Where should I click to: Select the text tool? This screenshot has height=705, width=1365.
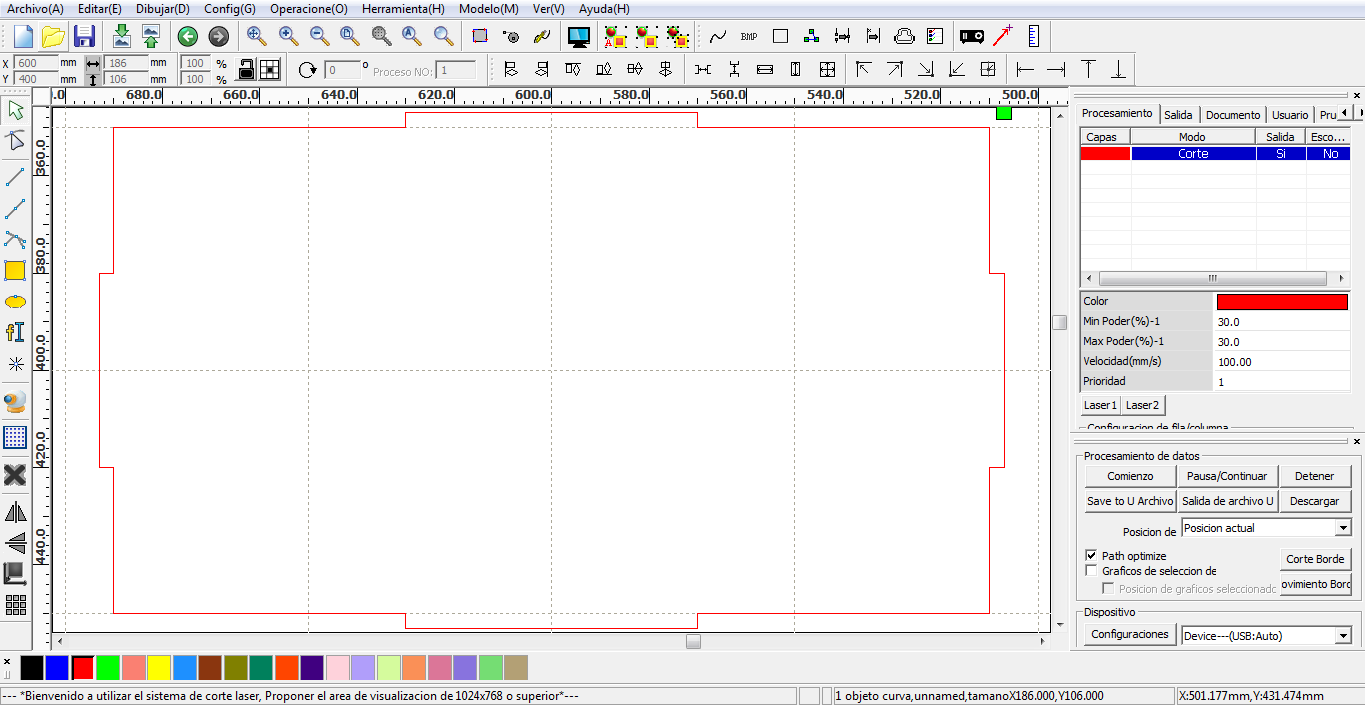[15, 332]
